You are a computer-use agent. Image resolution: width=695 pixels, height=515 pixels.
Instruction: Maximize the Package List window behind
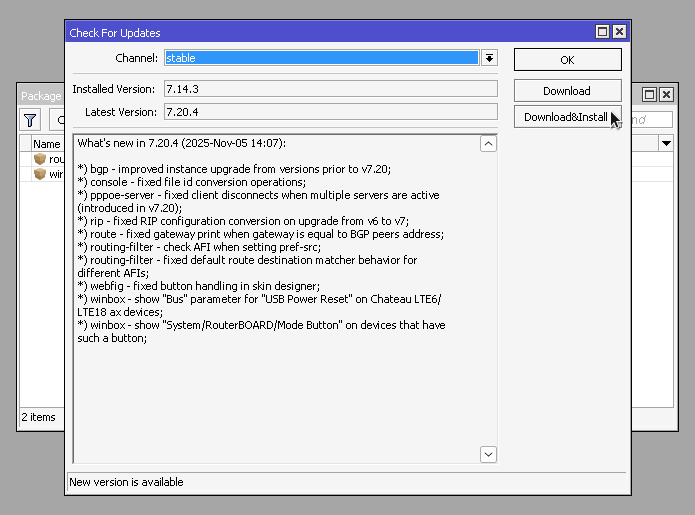click(x=649, y=94)
